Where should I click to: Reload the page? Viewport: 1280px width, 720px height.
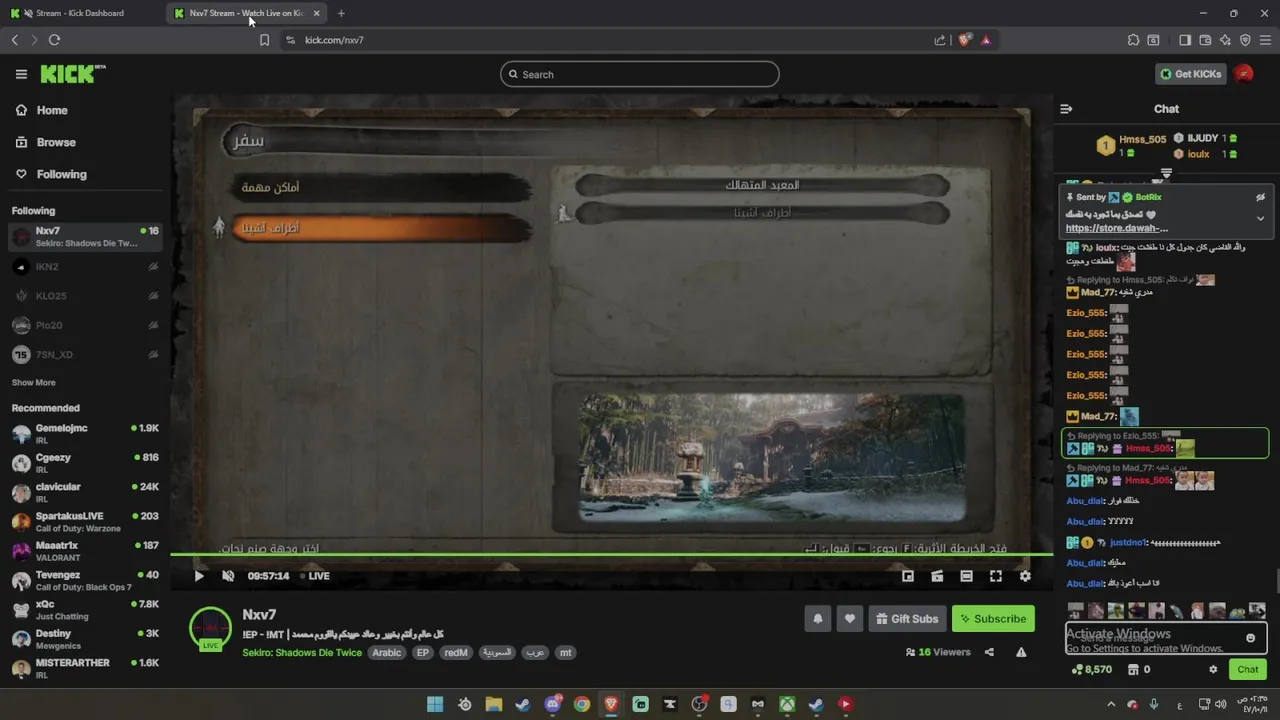(x=54, y=40)
